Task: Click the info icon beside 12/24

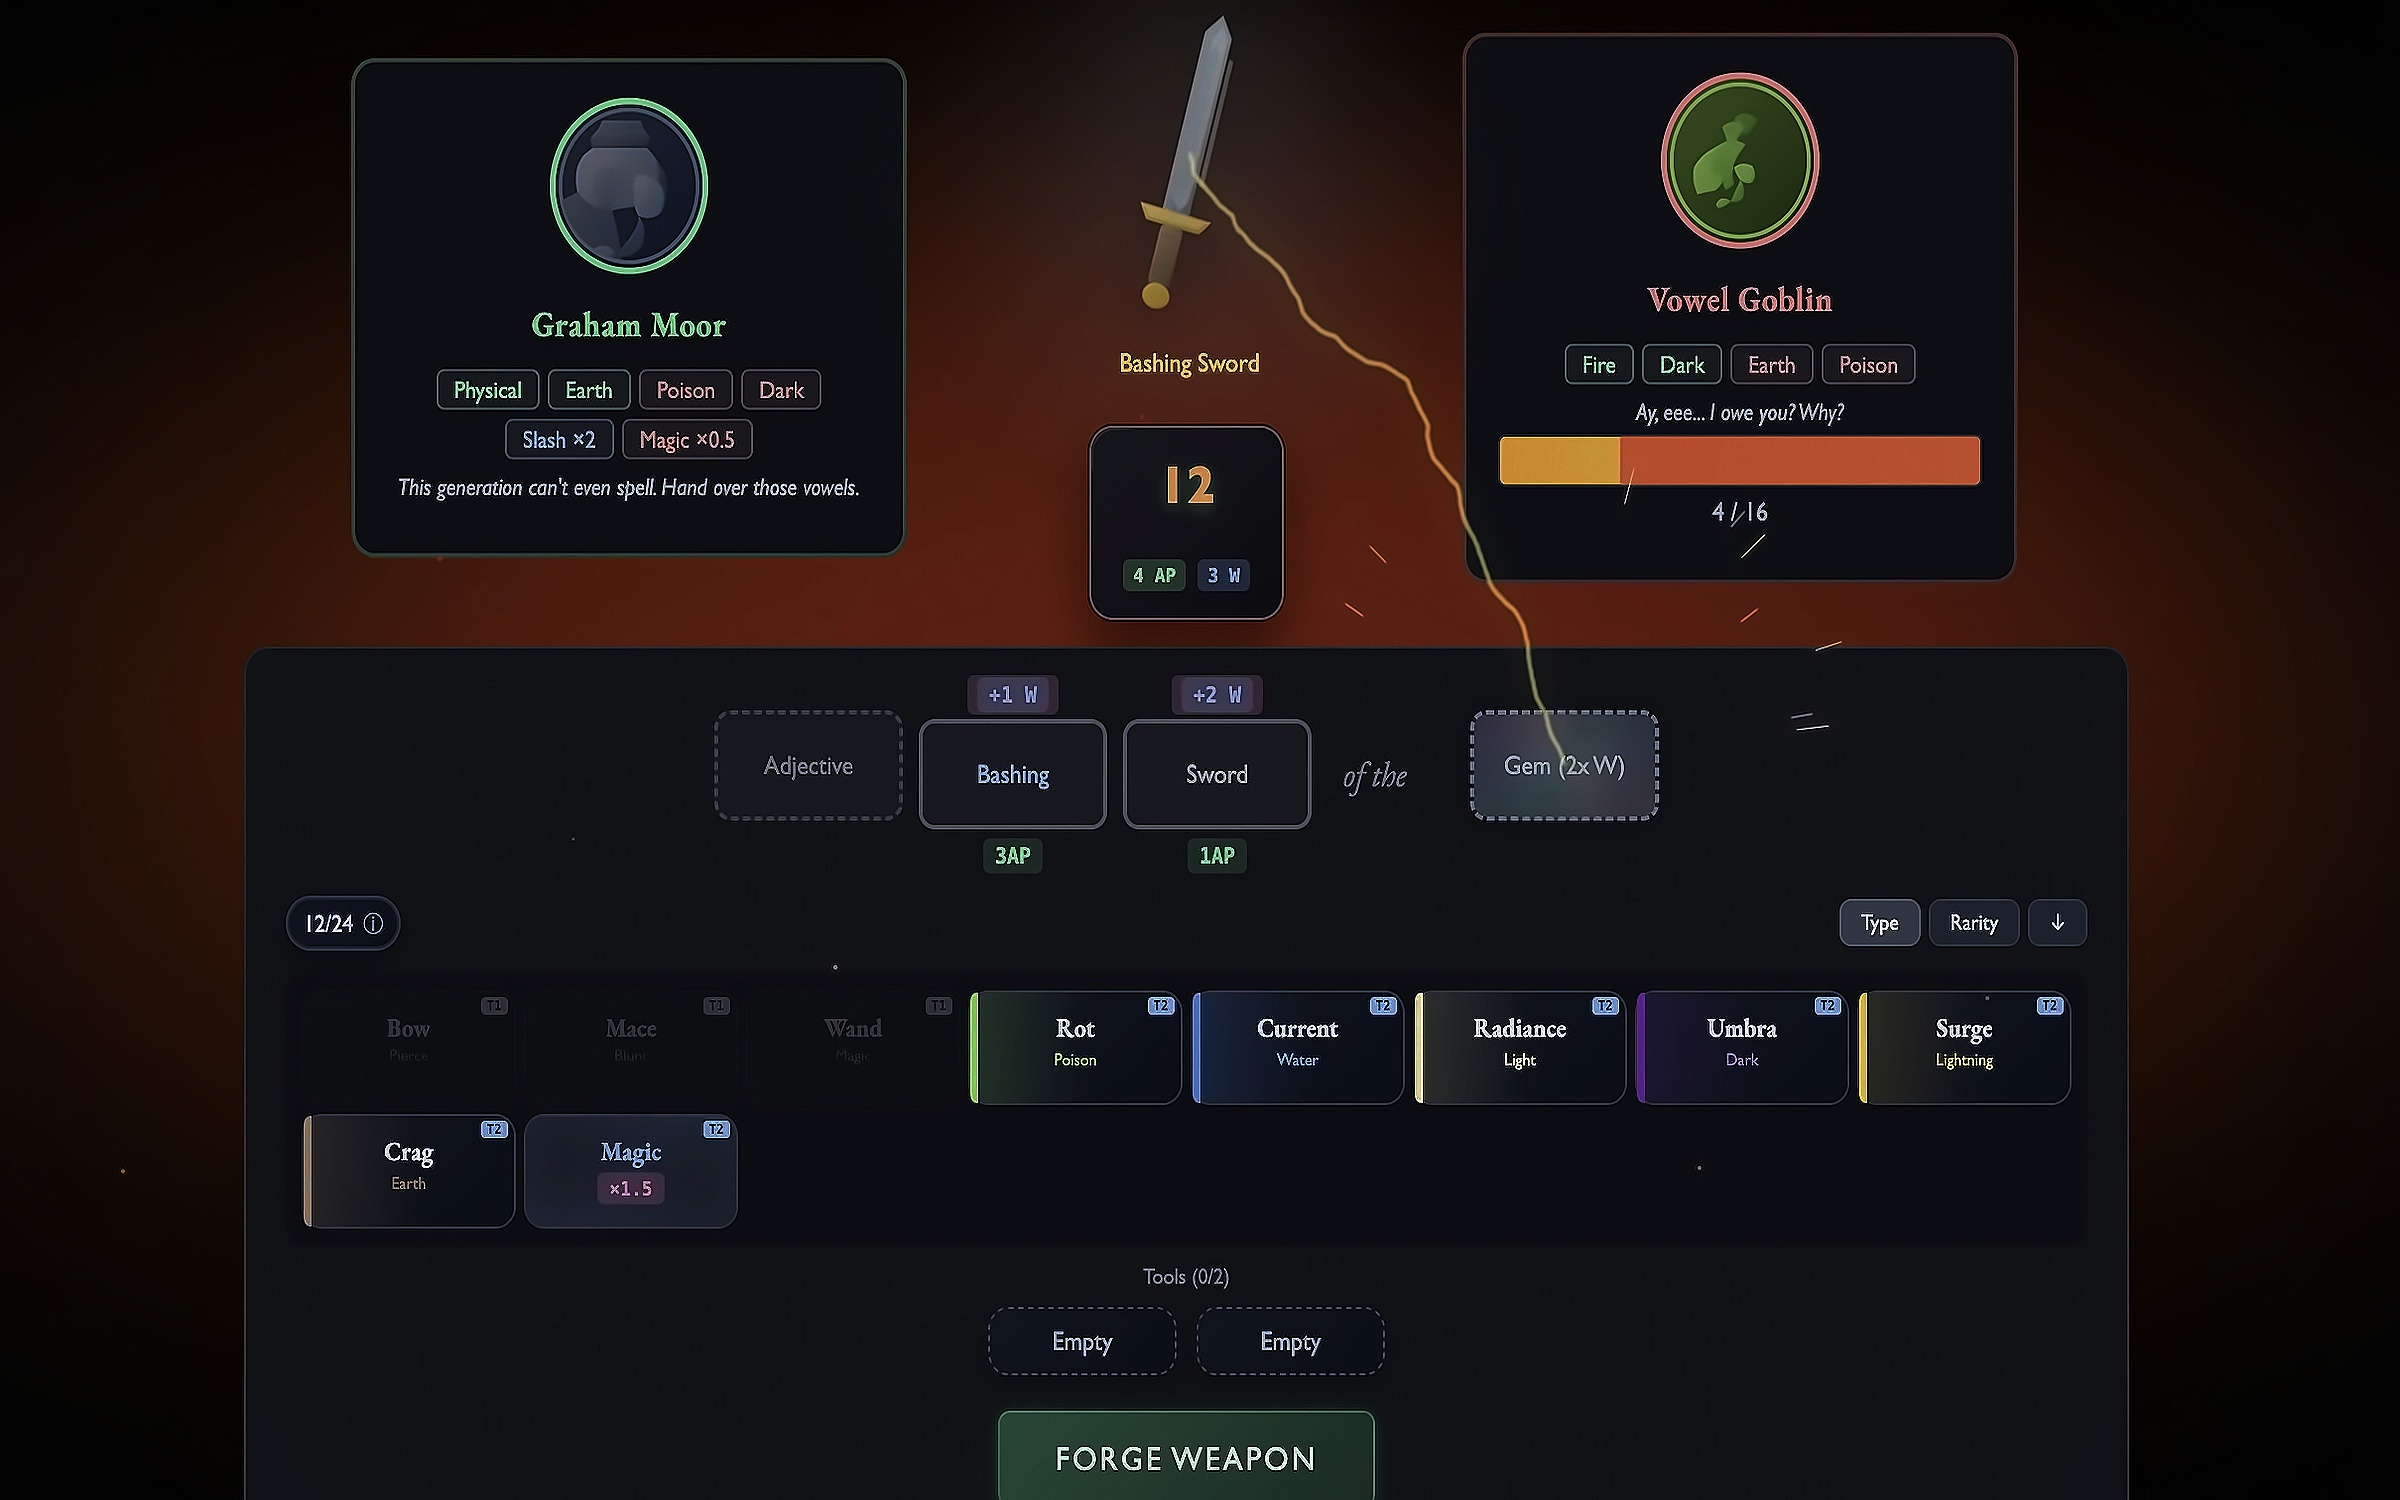Action: pyautogui.click(x=373, y=923)
